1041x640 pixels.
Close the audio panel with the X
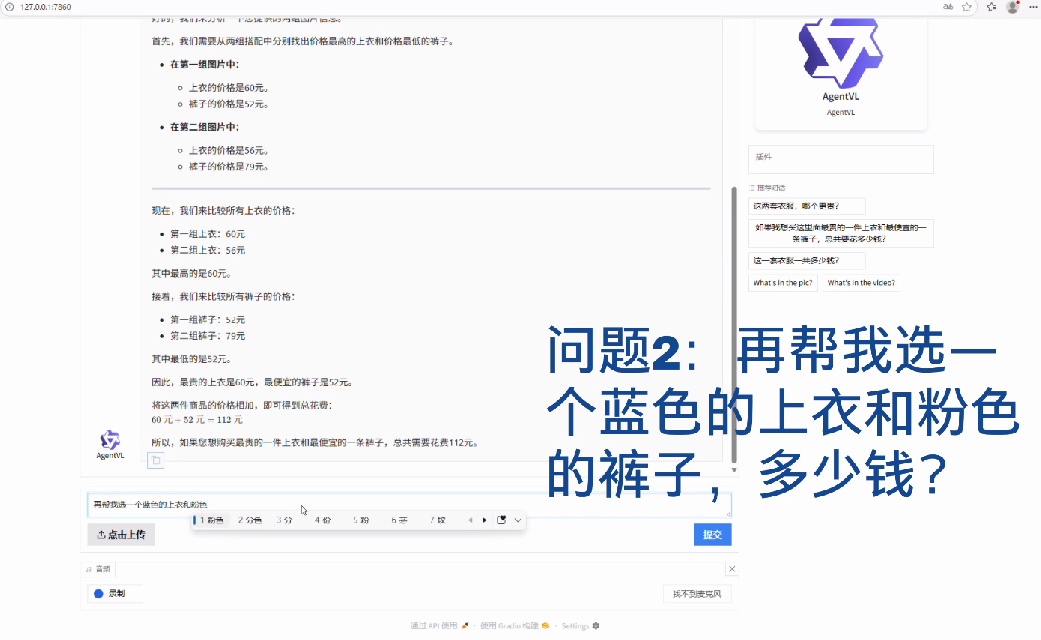pyautogui.click(x=731, y=569)
